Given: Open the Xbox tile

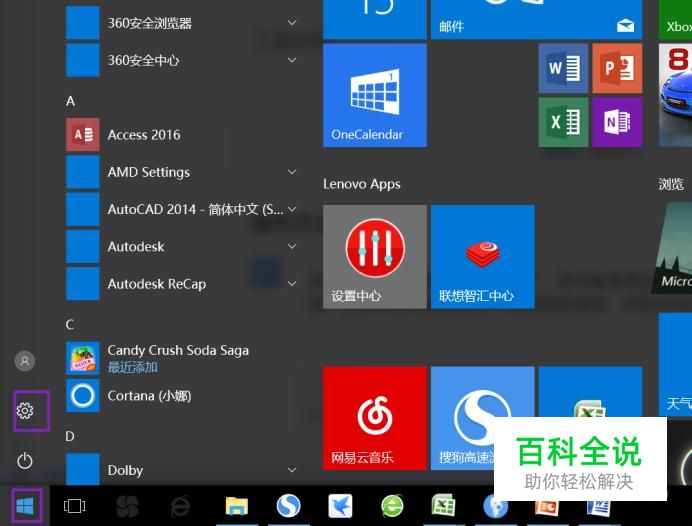Looking at the screenshot, I should pyautogui.click(x=675, y=19).
